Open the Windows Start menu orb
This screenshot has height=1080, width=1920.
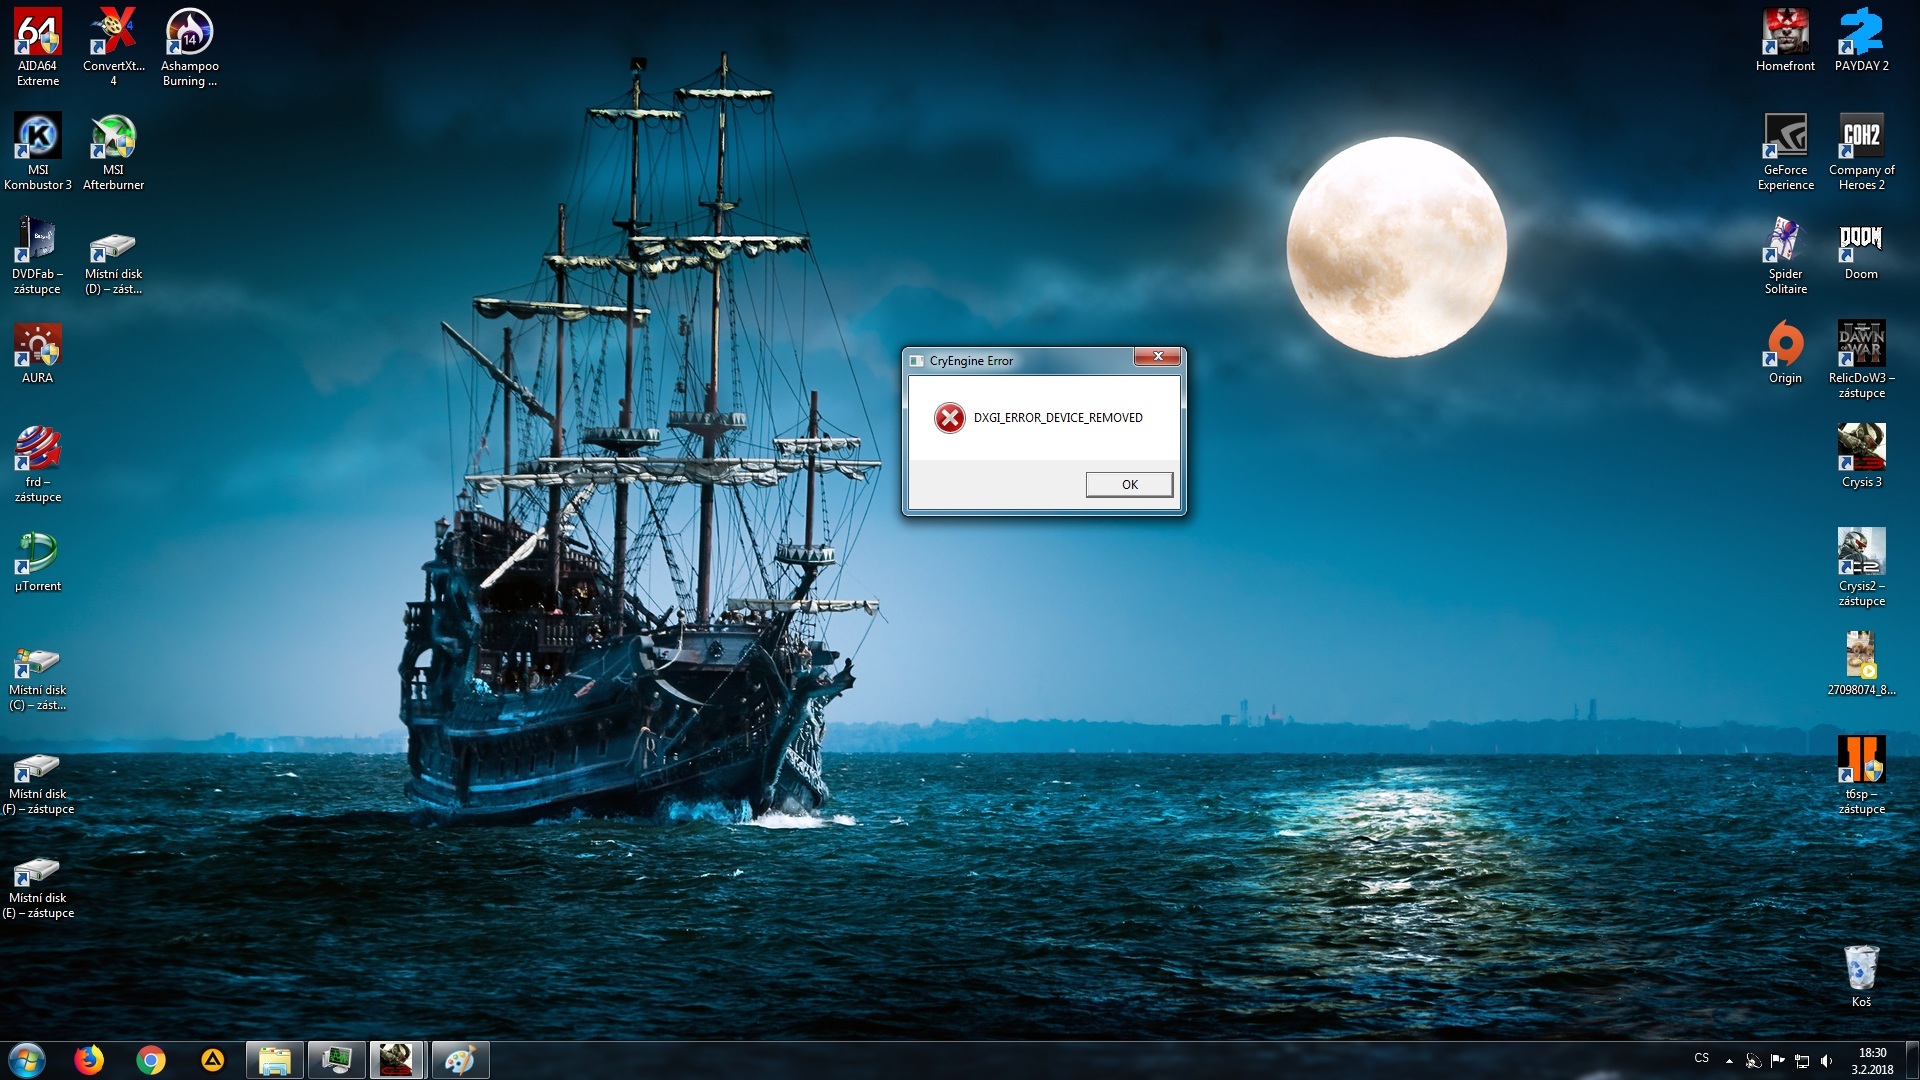click(27, 1060)
